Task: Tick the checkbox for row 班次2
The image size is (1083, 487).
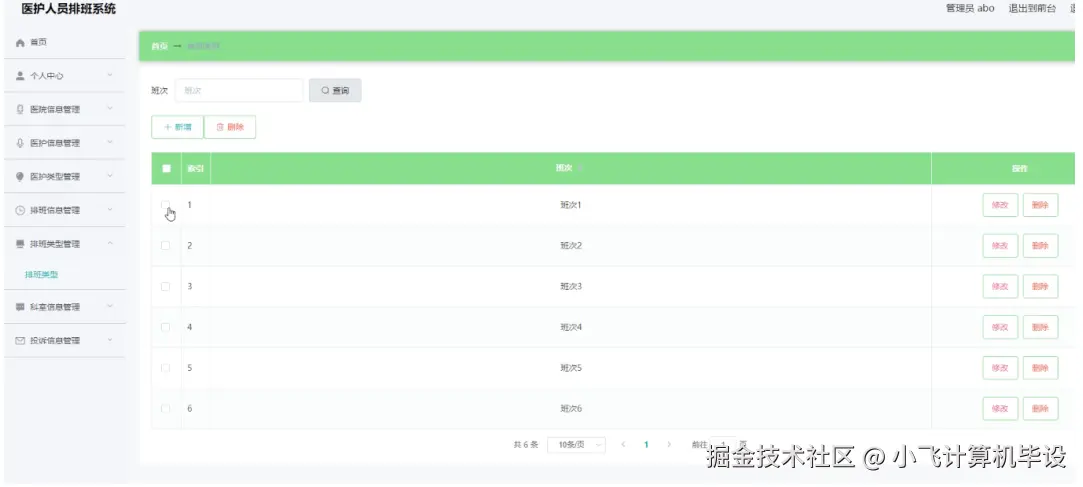Action: [166, 245]
